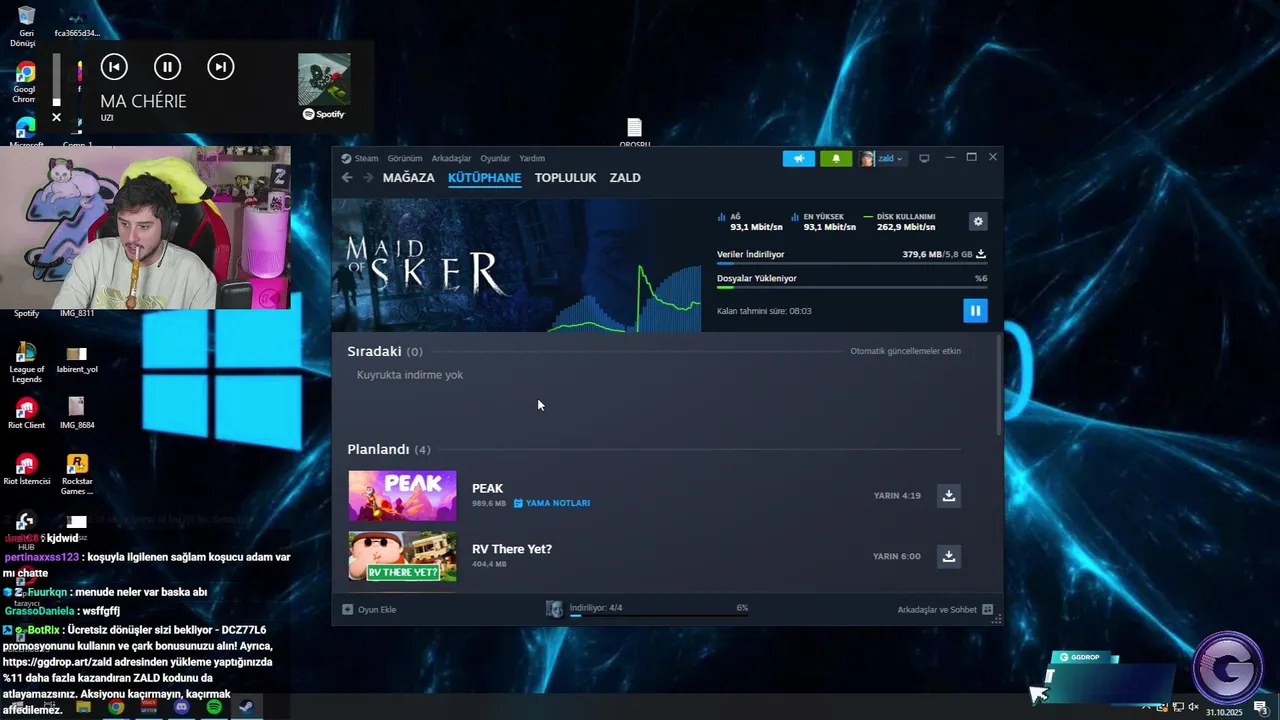Viewport: 1280px width, 720px height.
Task: Open the Arkadaşlar menu
Action: 451,158
